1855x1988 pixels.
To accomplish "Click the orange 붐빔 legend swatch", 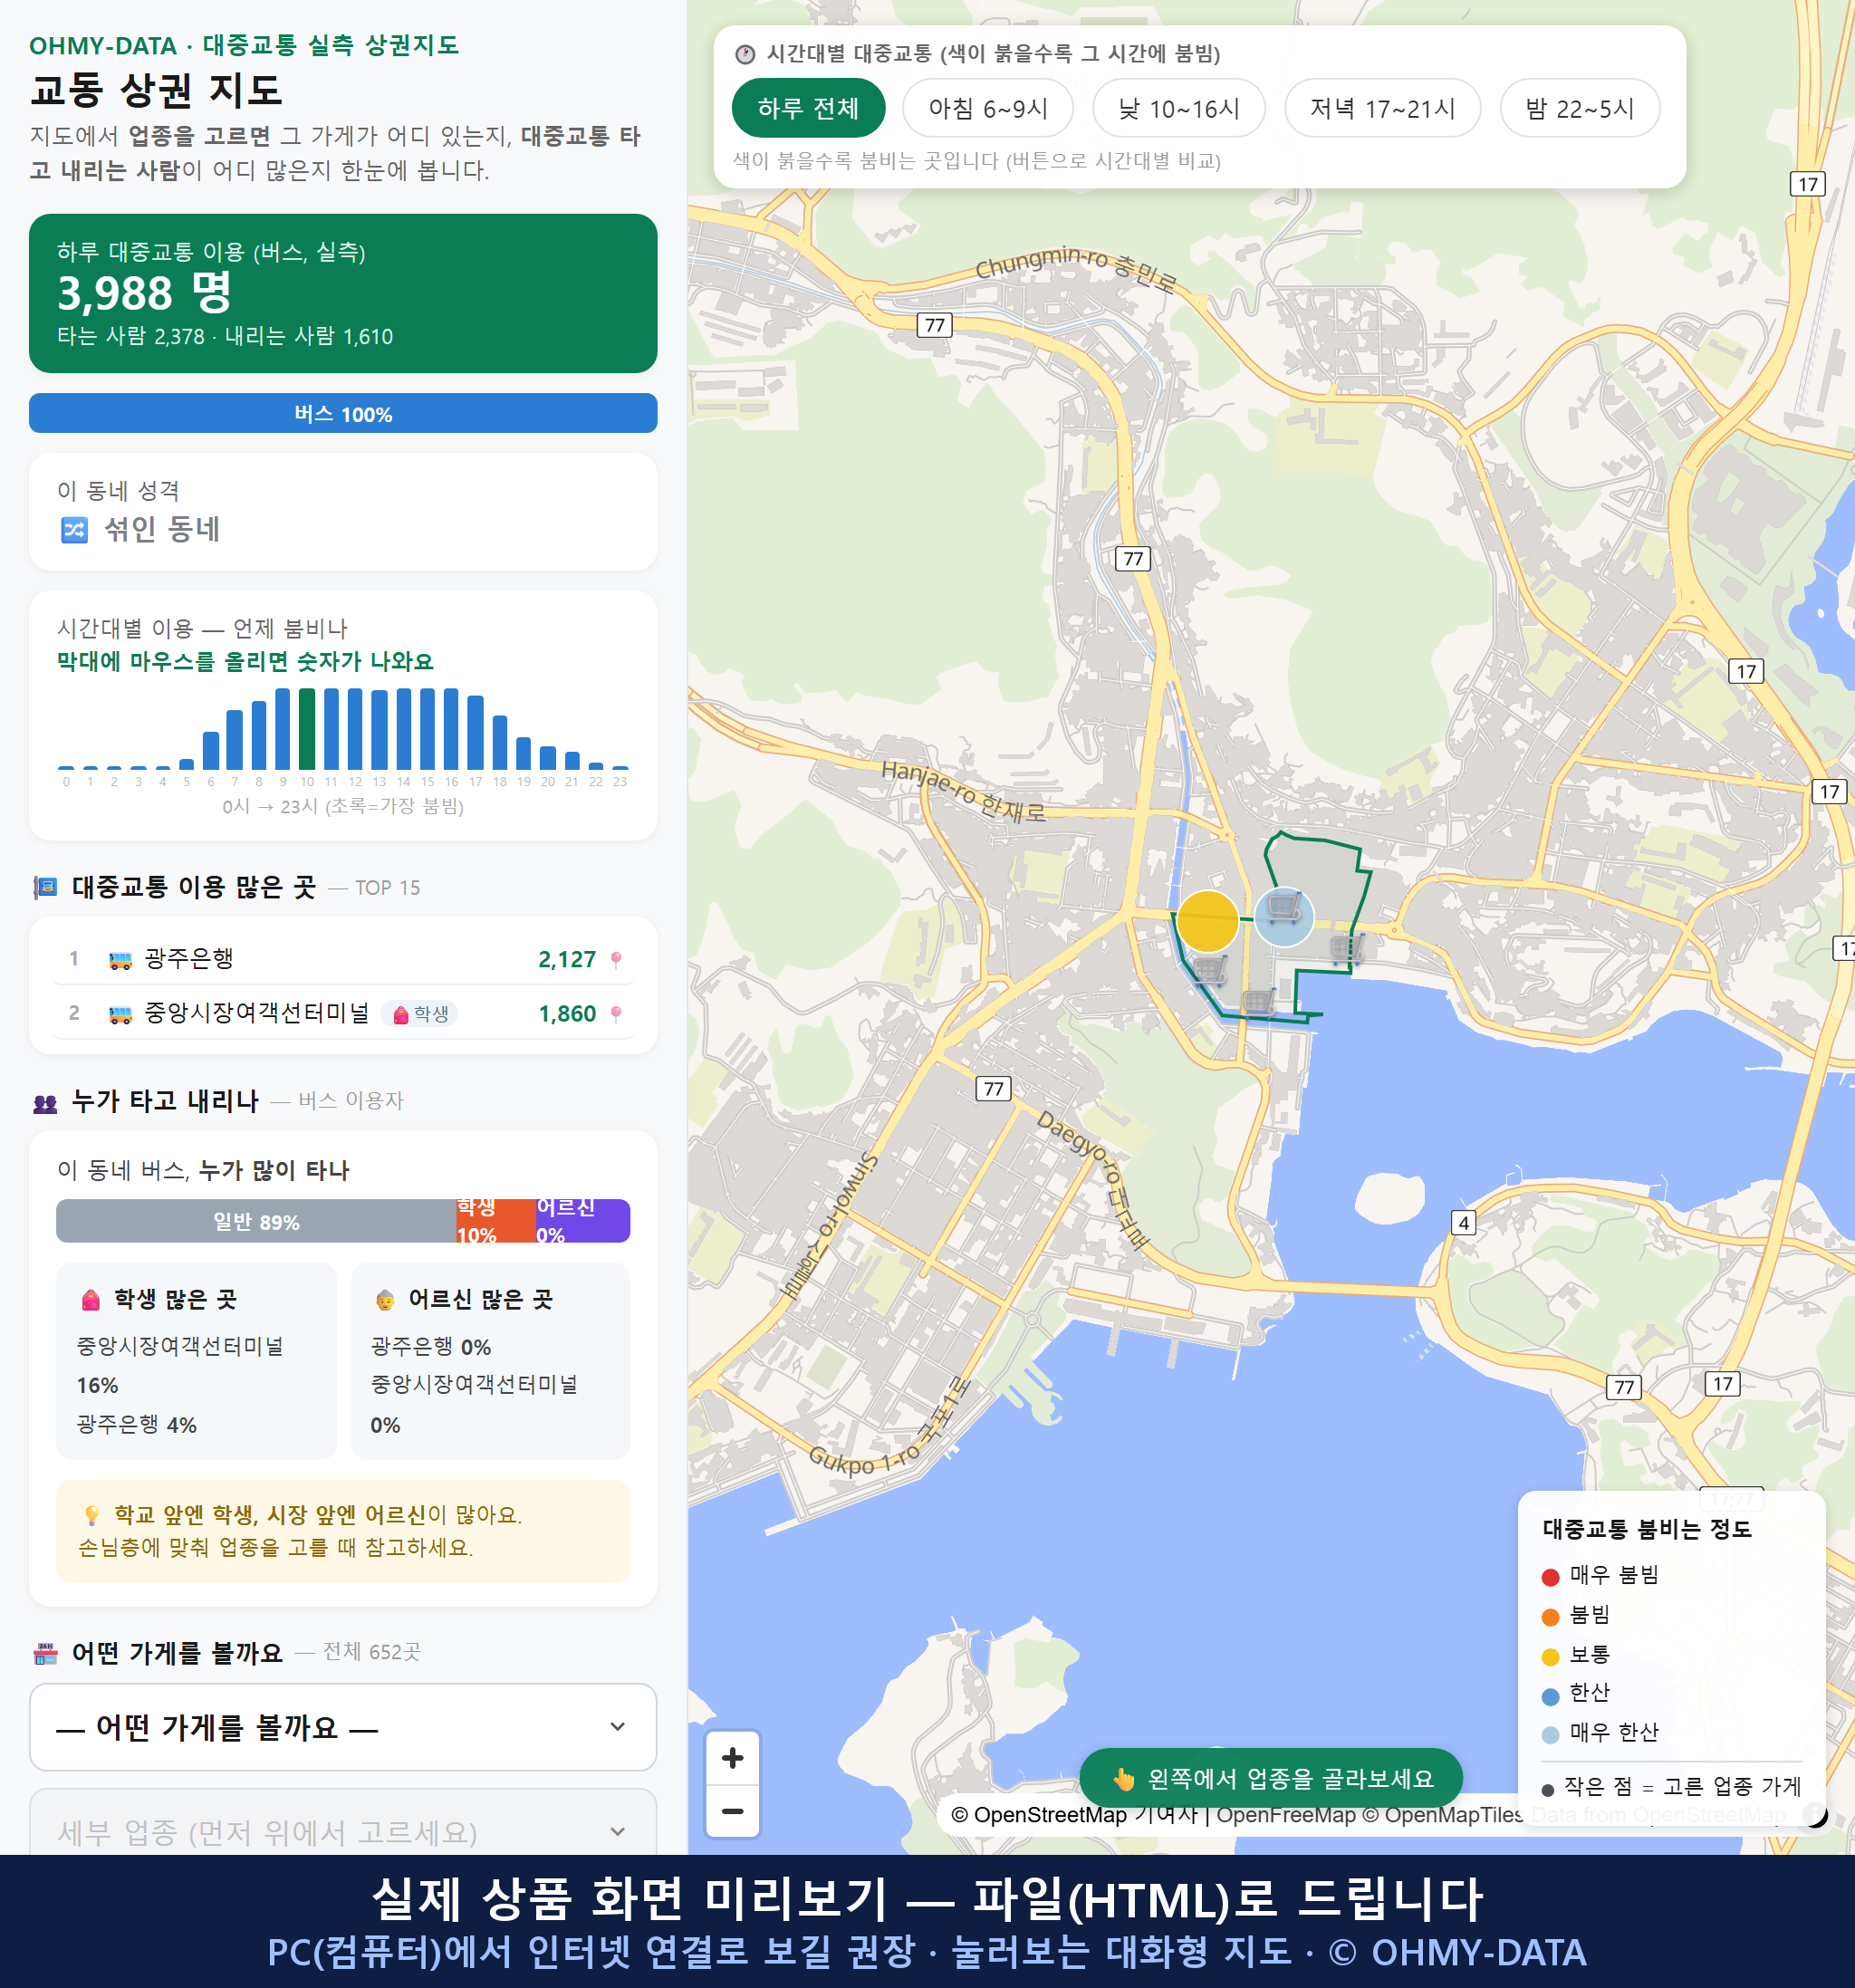I will 1550,1617.
